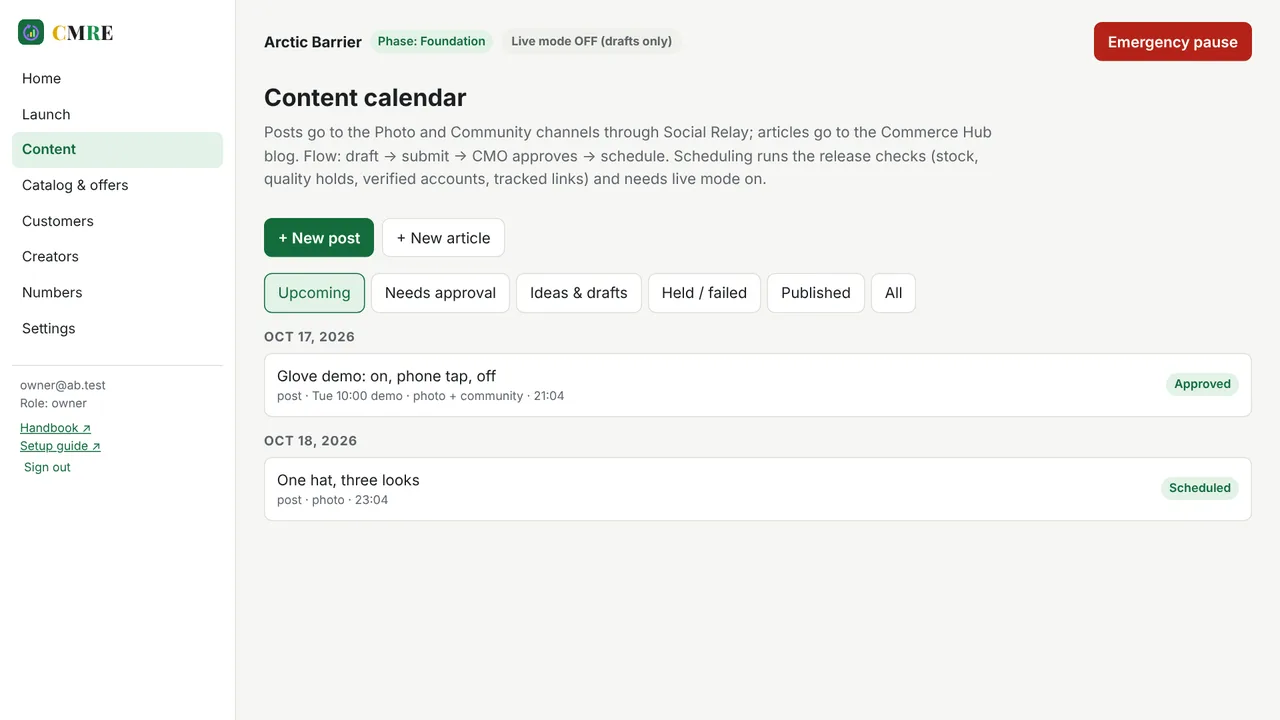Open Home in the sidebar

pyautogui.click(x=117, y=79)
